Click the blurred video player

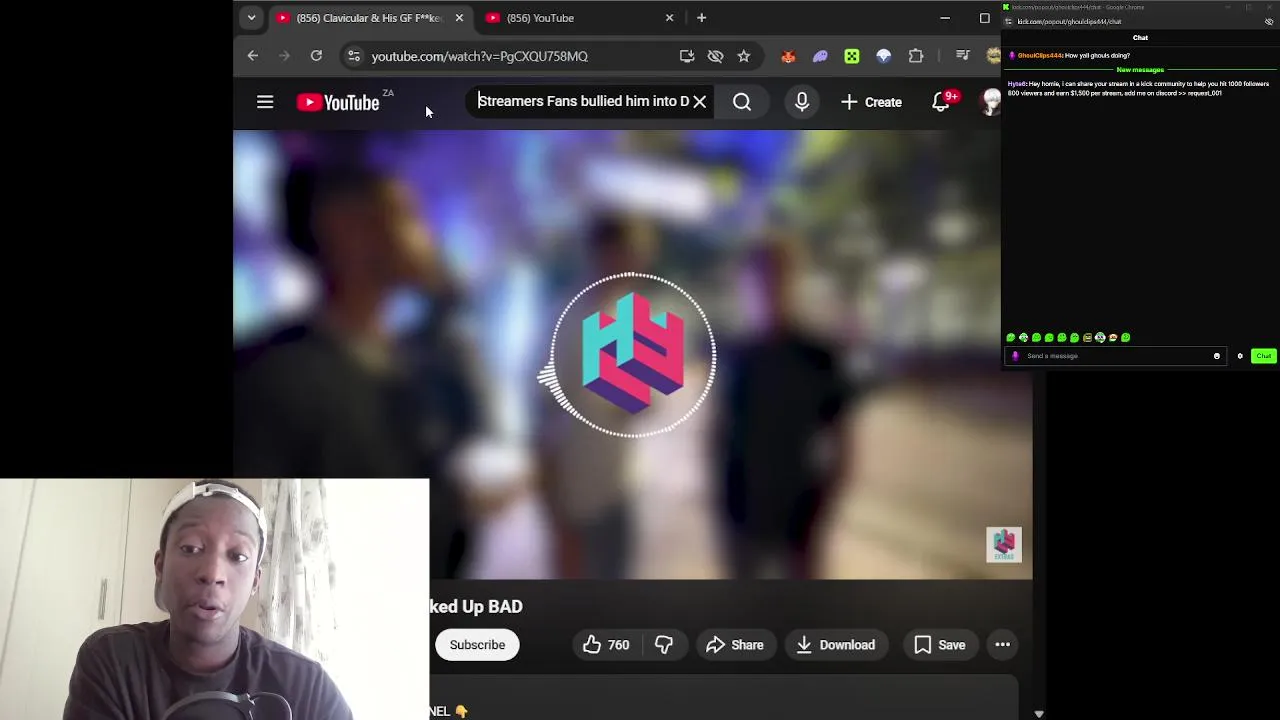click(x=632, y=355)
